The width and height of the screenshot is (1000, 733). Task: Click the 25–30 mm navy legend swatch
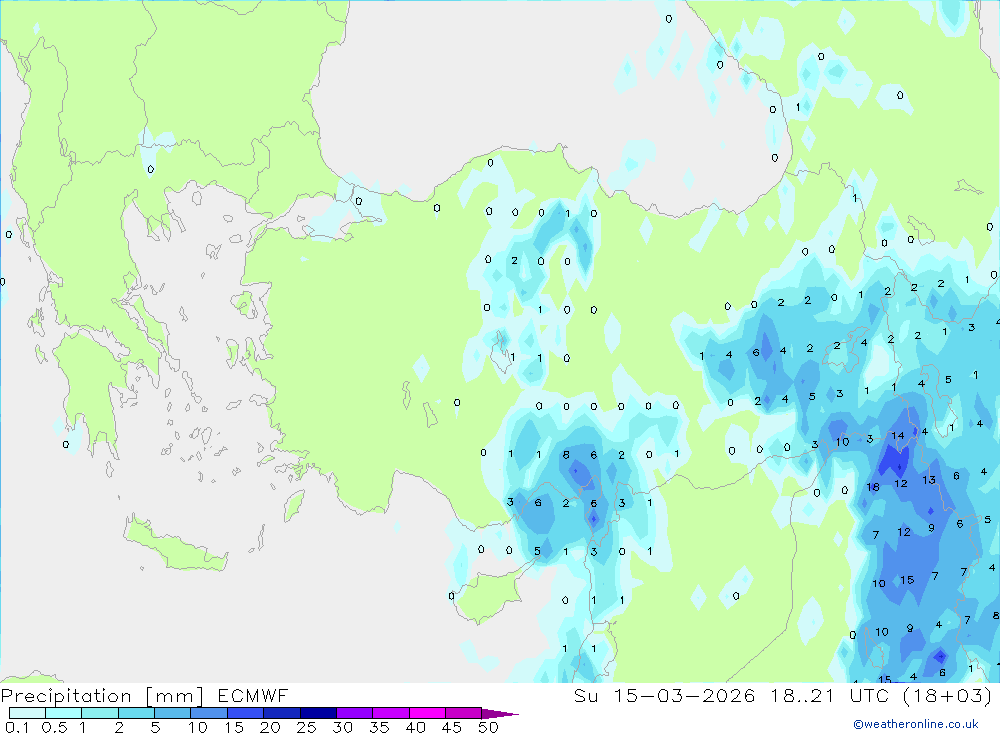[318, 713]
